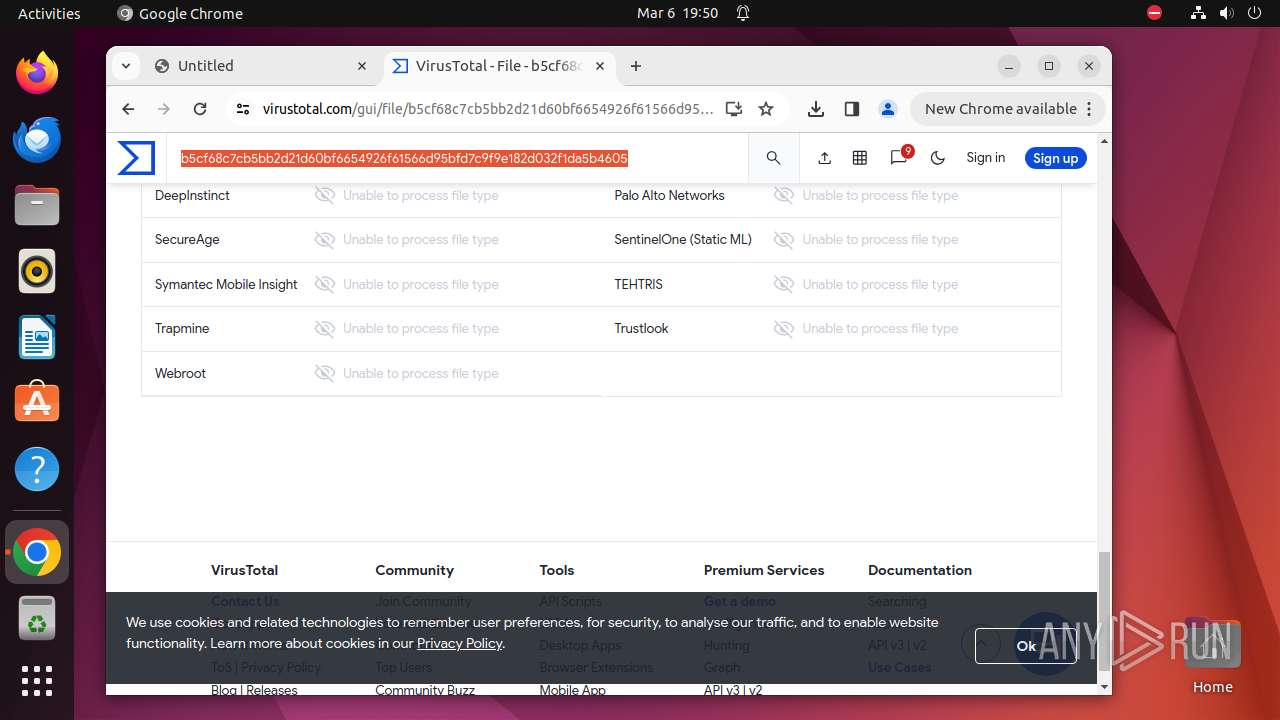Viewport: 1280px width, 720px height.
Task: Click the install app icon in address bar
Action: click(x=734, y=109)
